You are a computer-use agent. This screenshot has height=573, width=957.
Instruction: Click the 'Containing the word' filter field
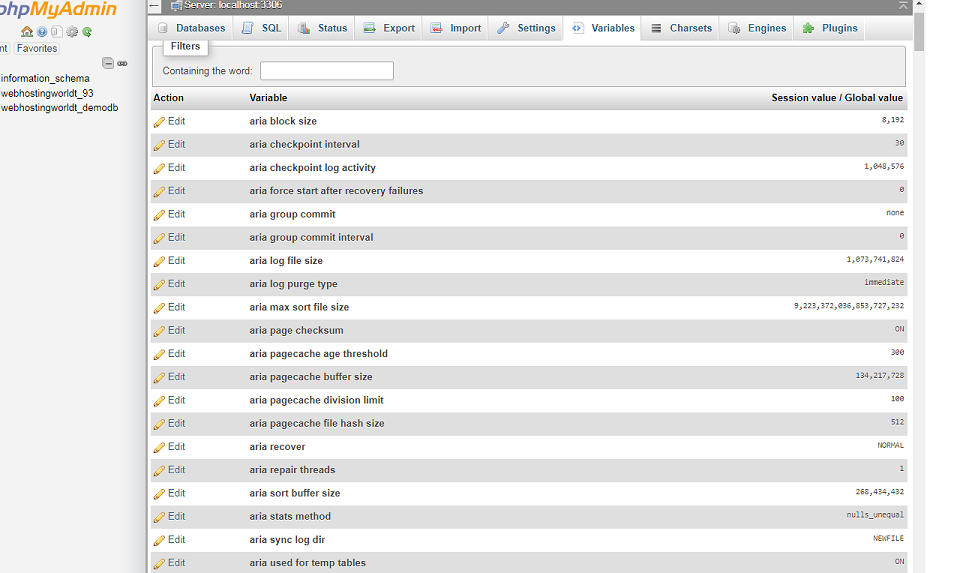[x=326, y=71]
